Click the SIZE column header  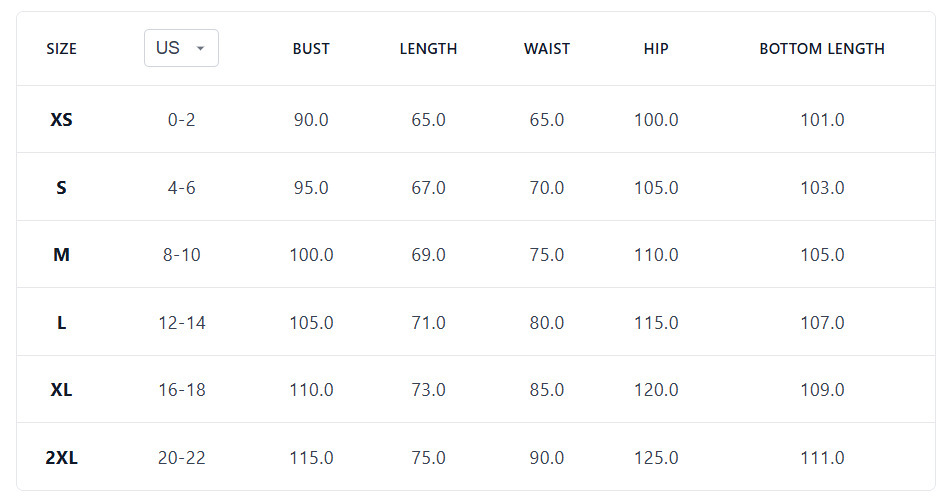coord(61,49)
